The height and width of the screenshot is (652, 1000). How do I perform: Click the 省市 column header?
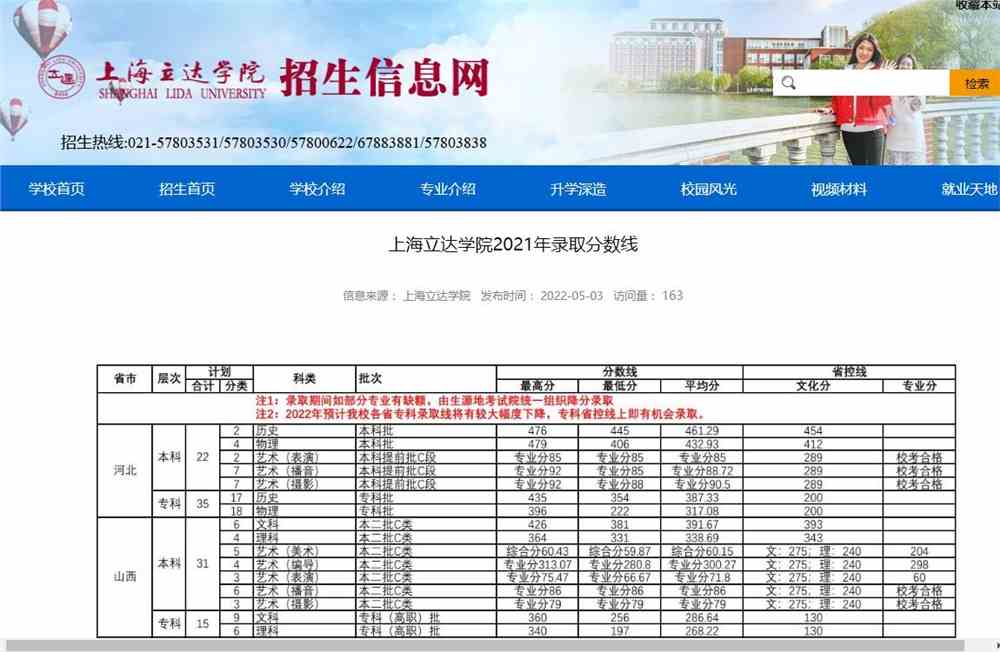(125, 378)
